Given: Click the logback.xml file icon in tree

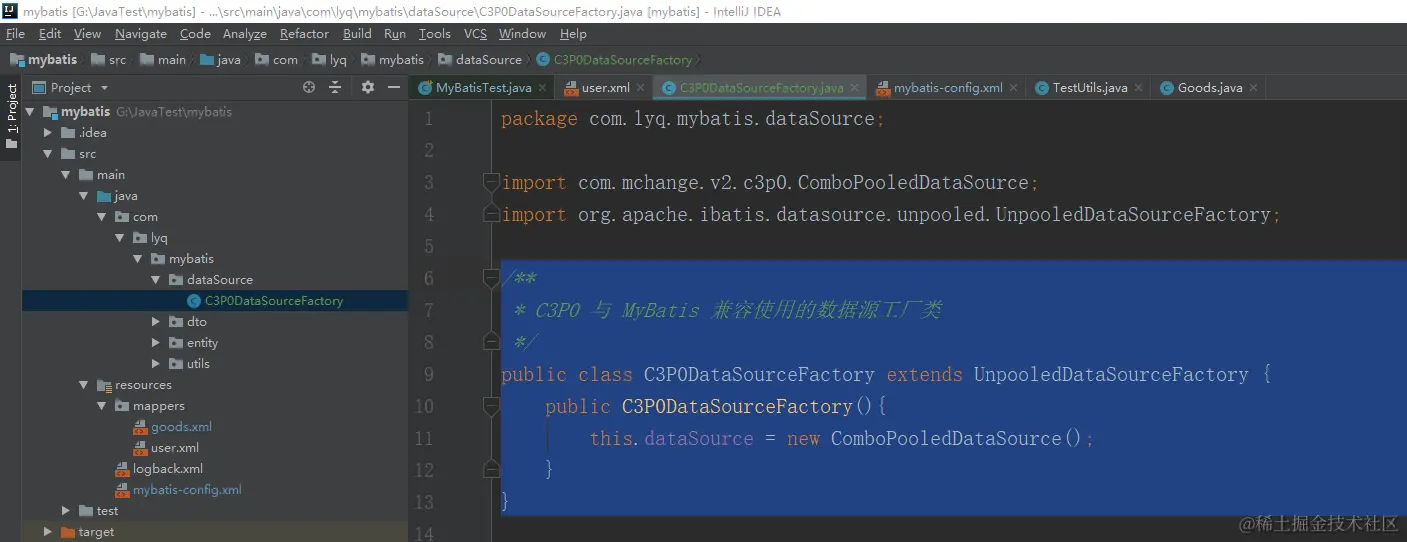Looking at the screenshot, I should tap(124, 469).
